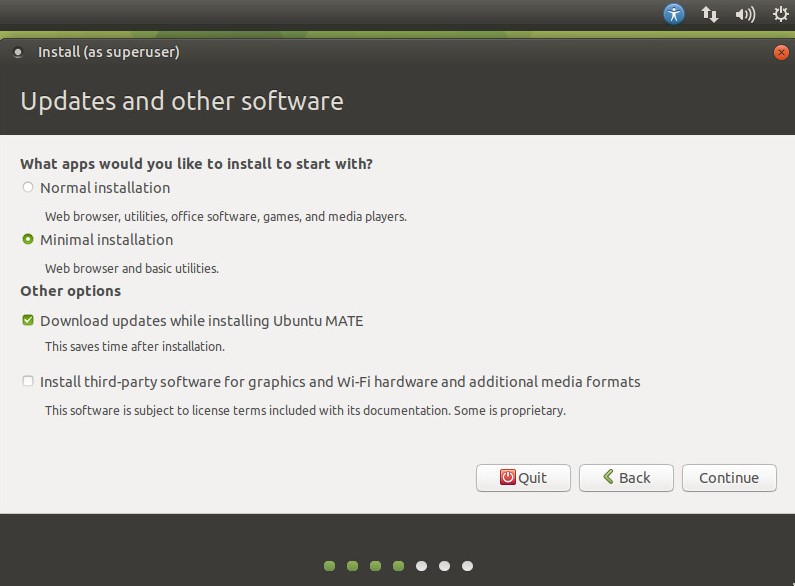Open the session gear icon in top panel
The image size is (795, 586).
(780, 14)
